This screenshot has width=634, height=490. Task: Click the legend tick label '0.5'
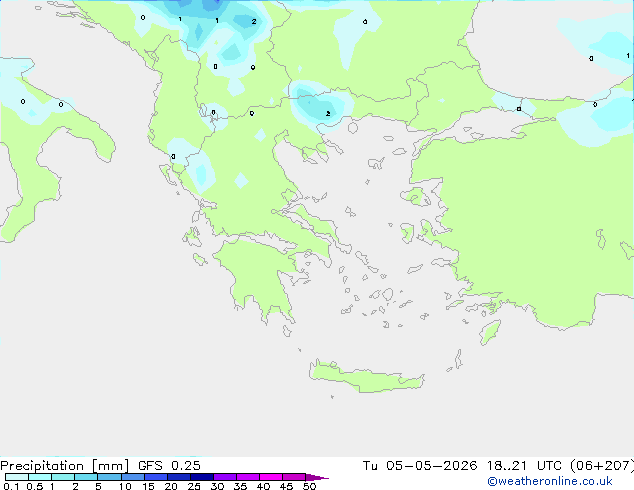[35, 486]
